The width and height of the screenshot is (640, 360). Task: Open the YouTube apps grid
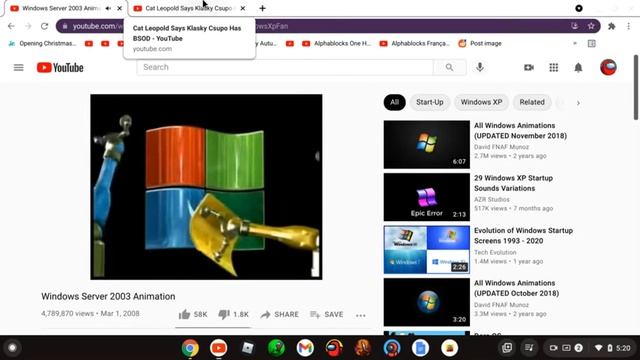click(x=553, y=67)
